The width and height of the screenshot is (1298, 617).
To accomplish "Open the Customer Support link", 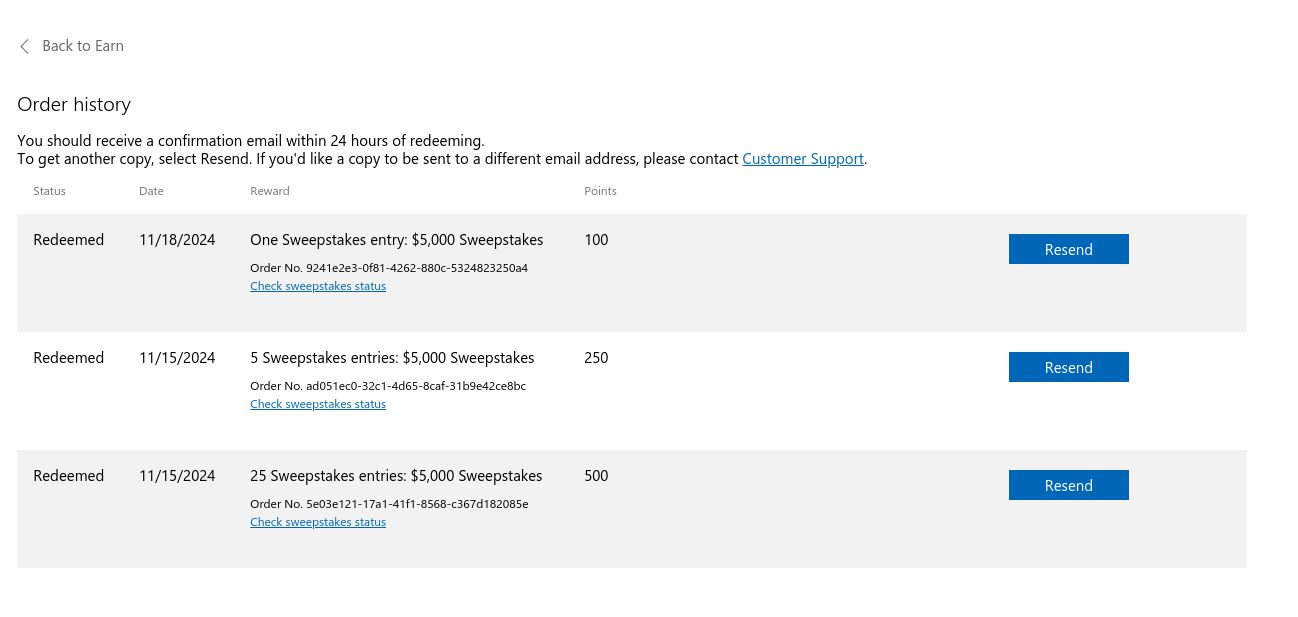I will pos(802,159).
